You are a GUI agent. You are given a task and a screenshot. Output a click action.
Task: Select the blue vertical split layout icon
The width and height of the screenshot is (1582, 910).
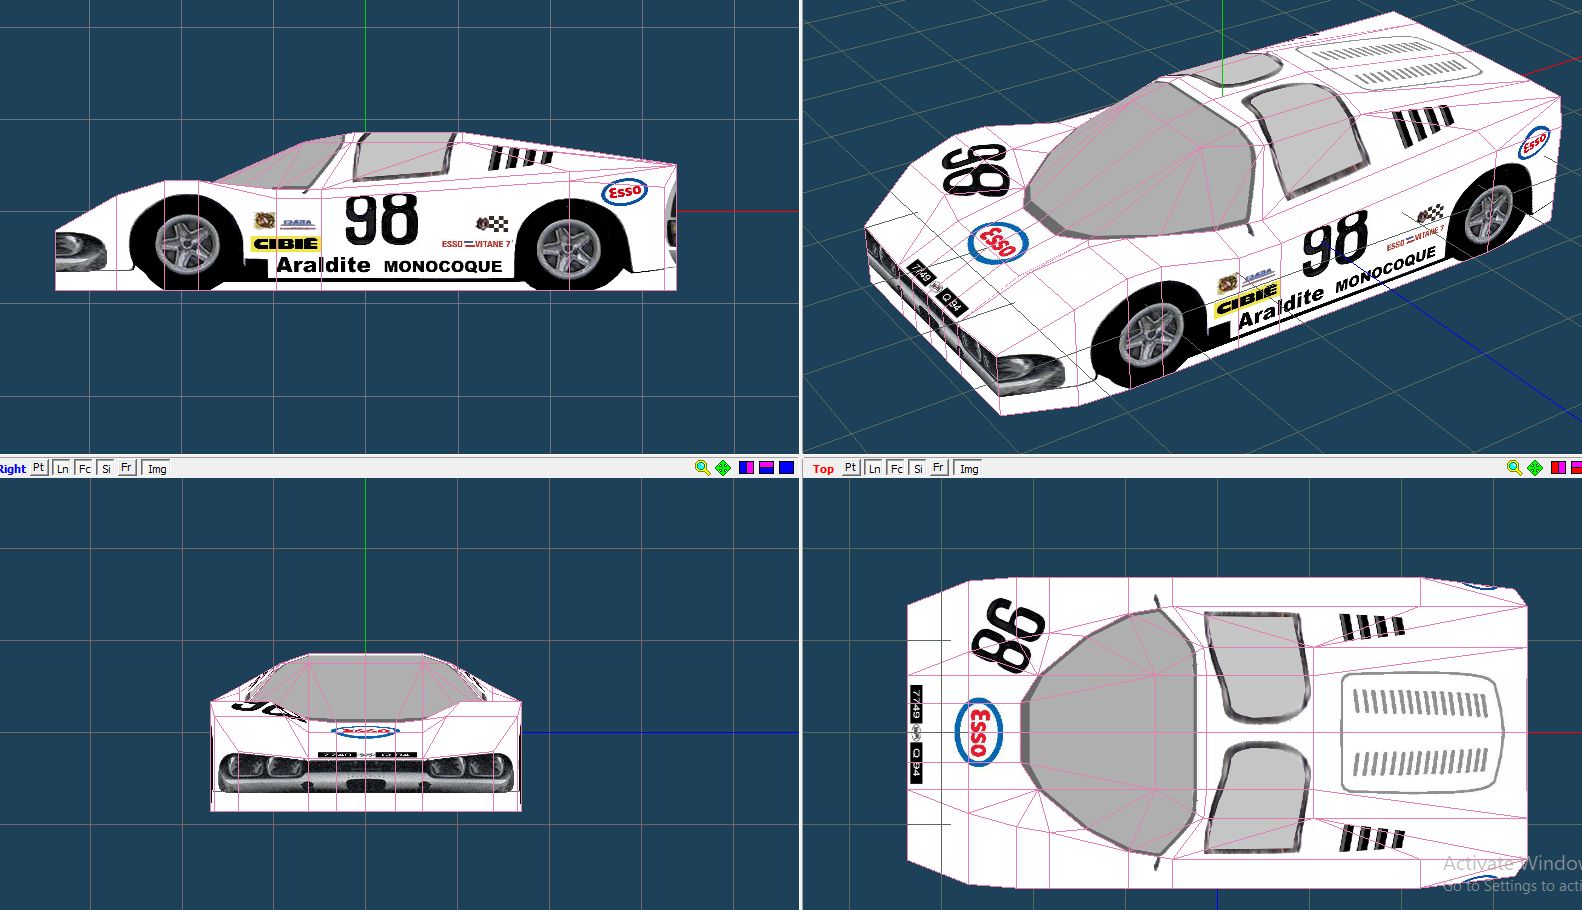pos(746,468)
